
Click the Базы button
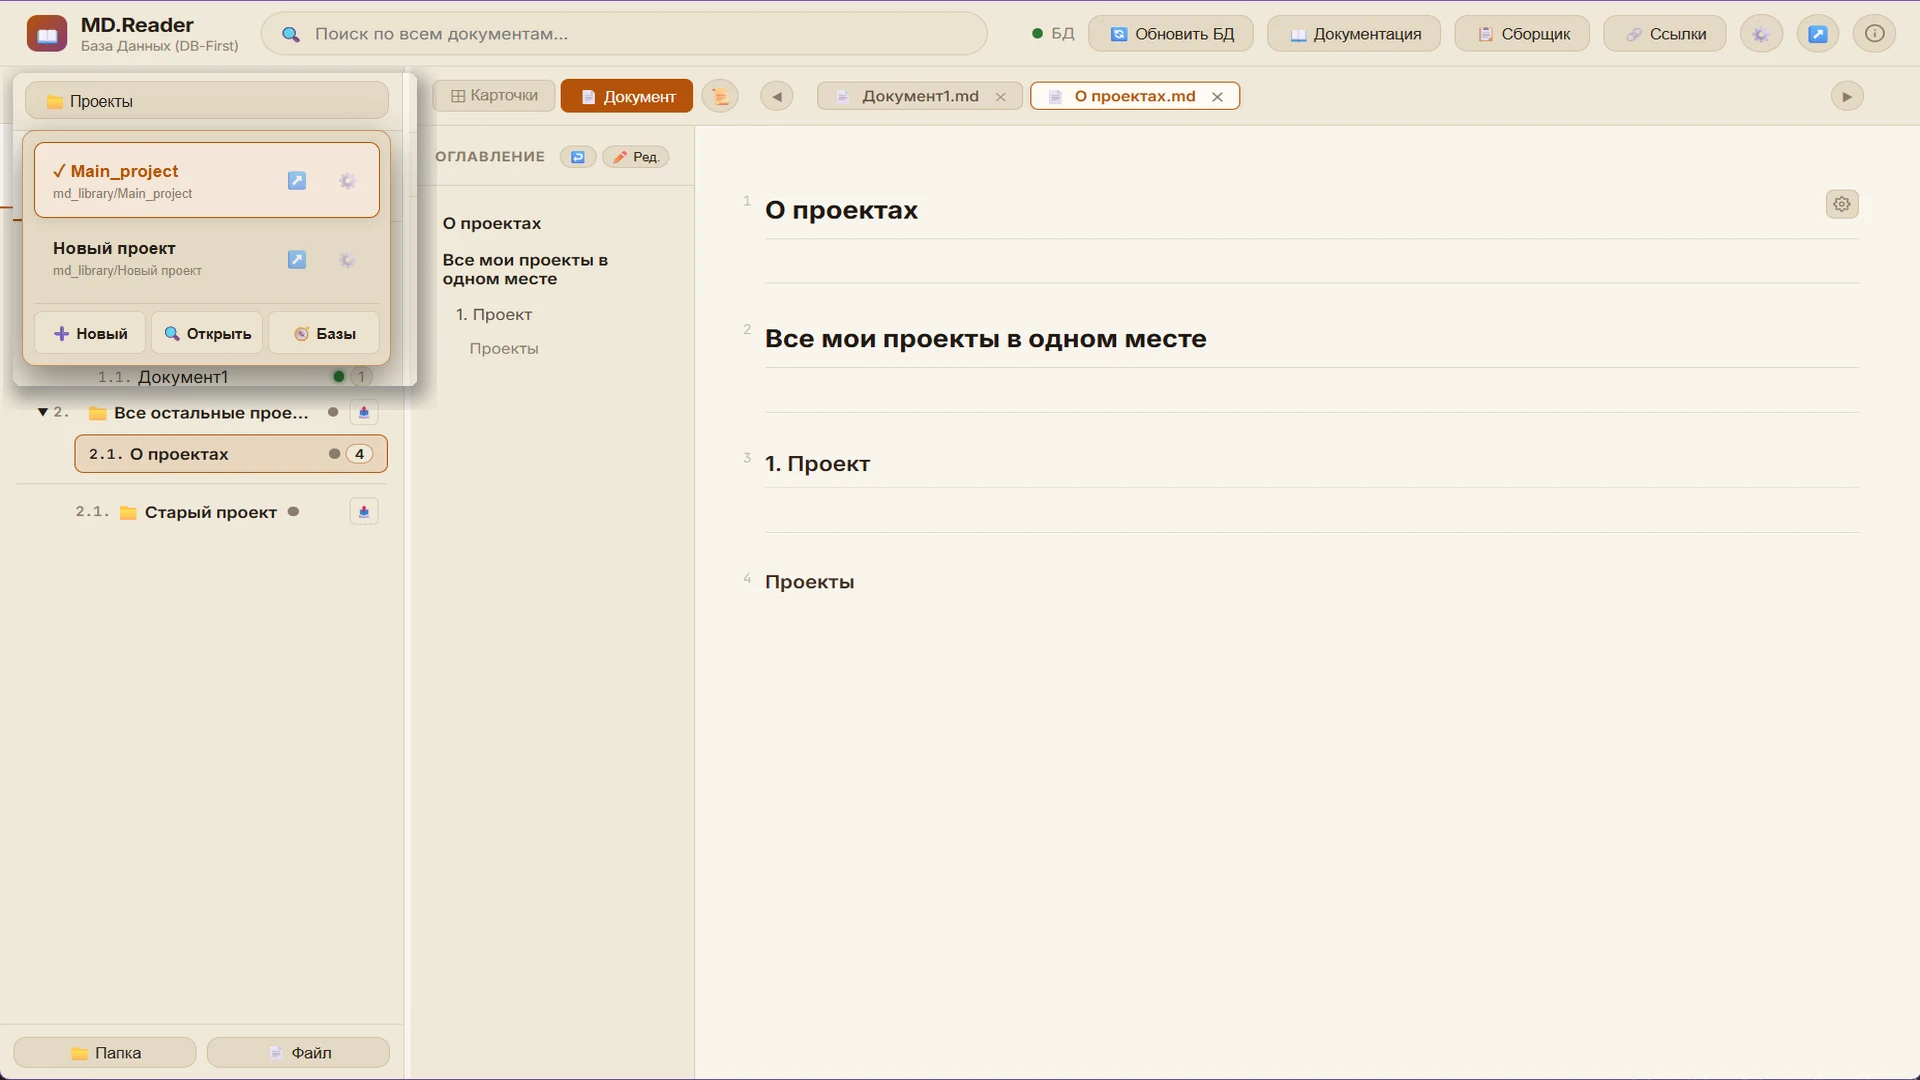click(324, 334)
